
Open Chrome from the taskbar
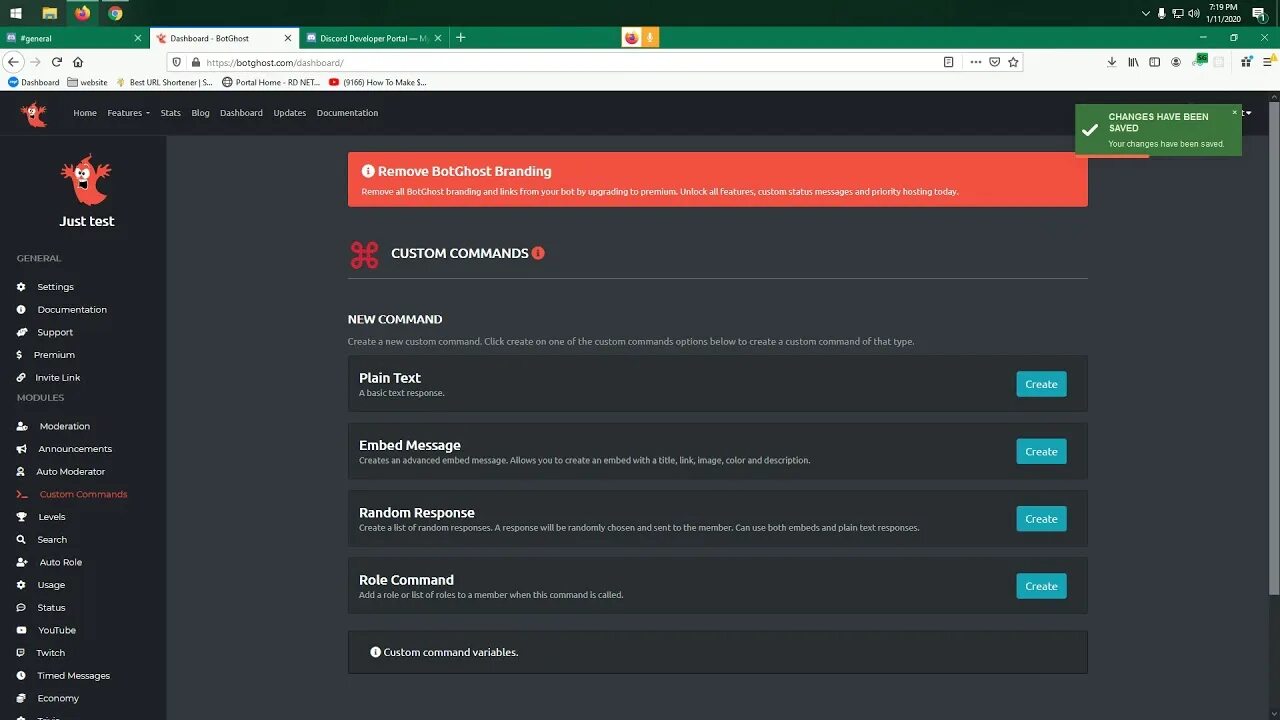tap(115, 13)
